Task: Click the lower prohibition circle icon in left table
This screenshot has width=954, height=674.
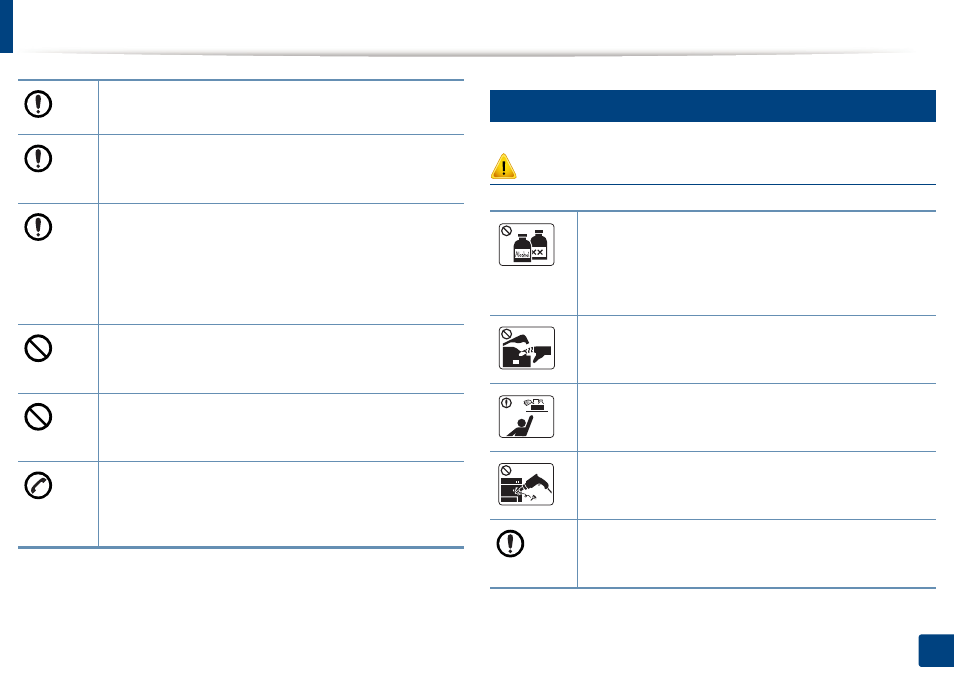Action: click(38, 417)
